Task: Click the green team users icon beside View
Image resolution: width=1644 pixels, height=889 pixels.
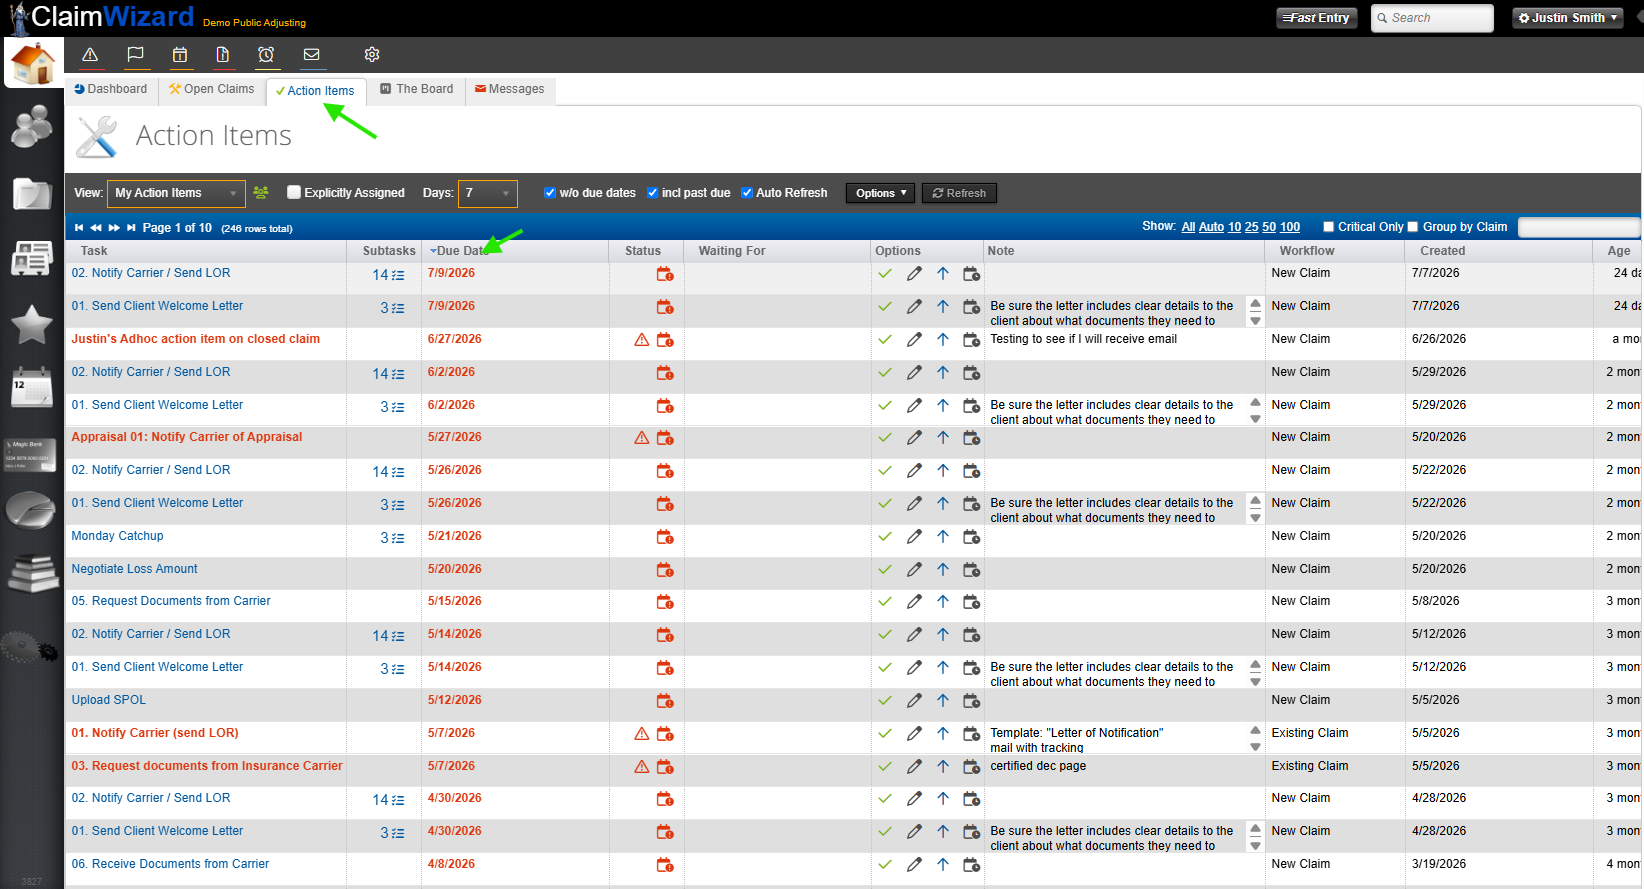Action: click(261, 193)
